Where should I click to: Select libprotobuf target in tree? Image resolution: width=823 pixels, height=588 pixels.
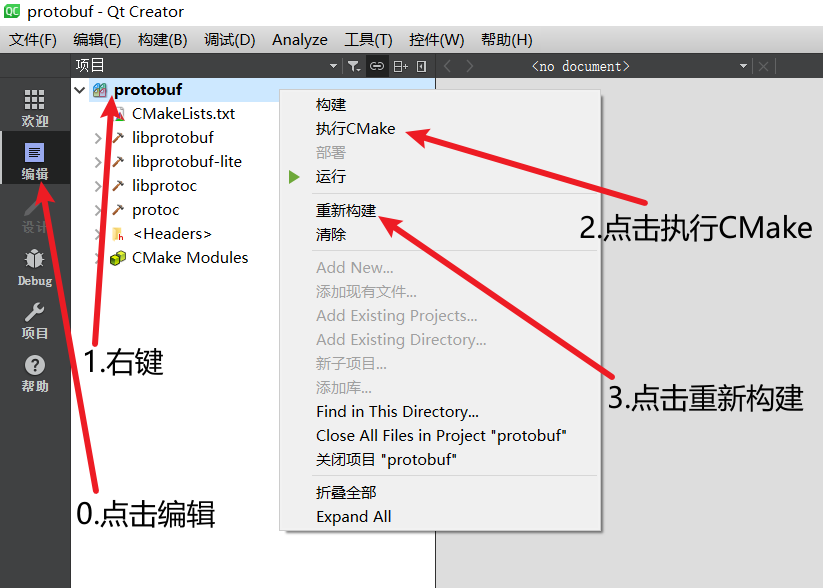click(173, 138)
